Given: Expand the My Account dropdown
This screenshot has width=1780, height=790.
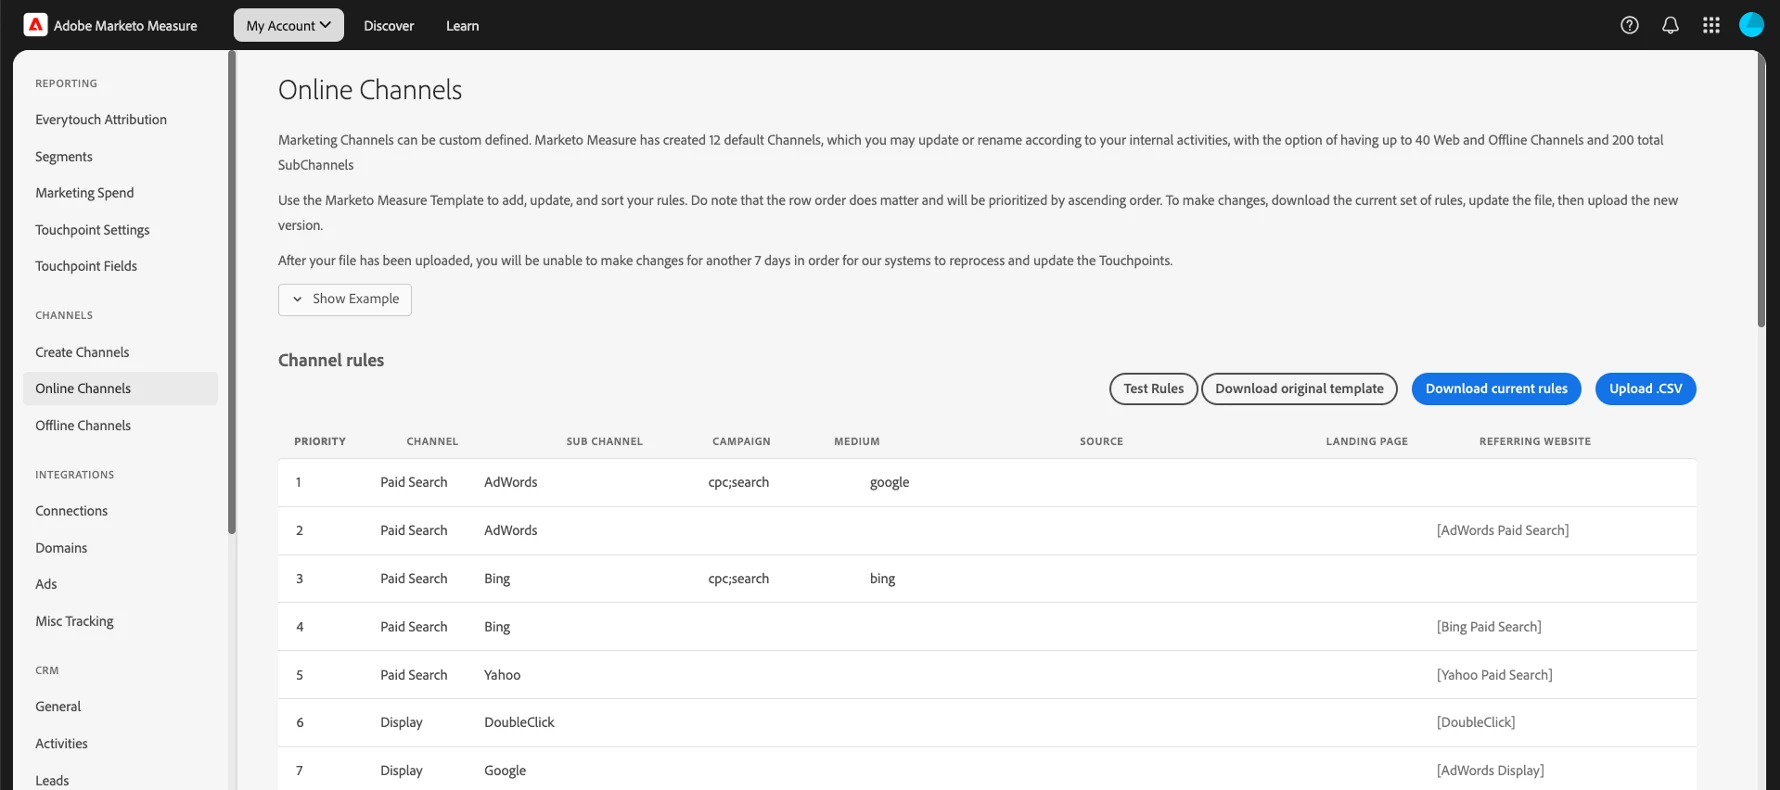Looking at the screenshot, I should pyautogui.click(x=289, y=25).
